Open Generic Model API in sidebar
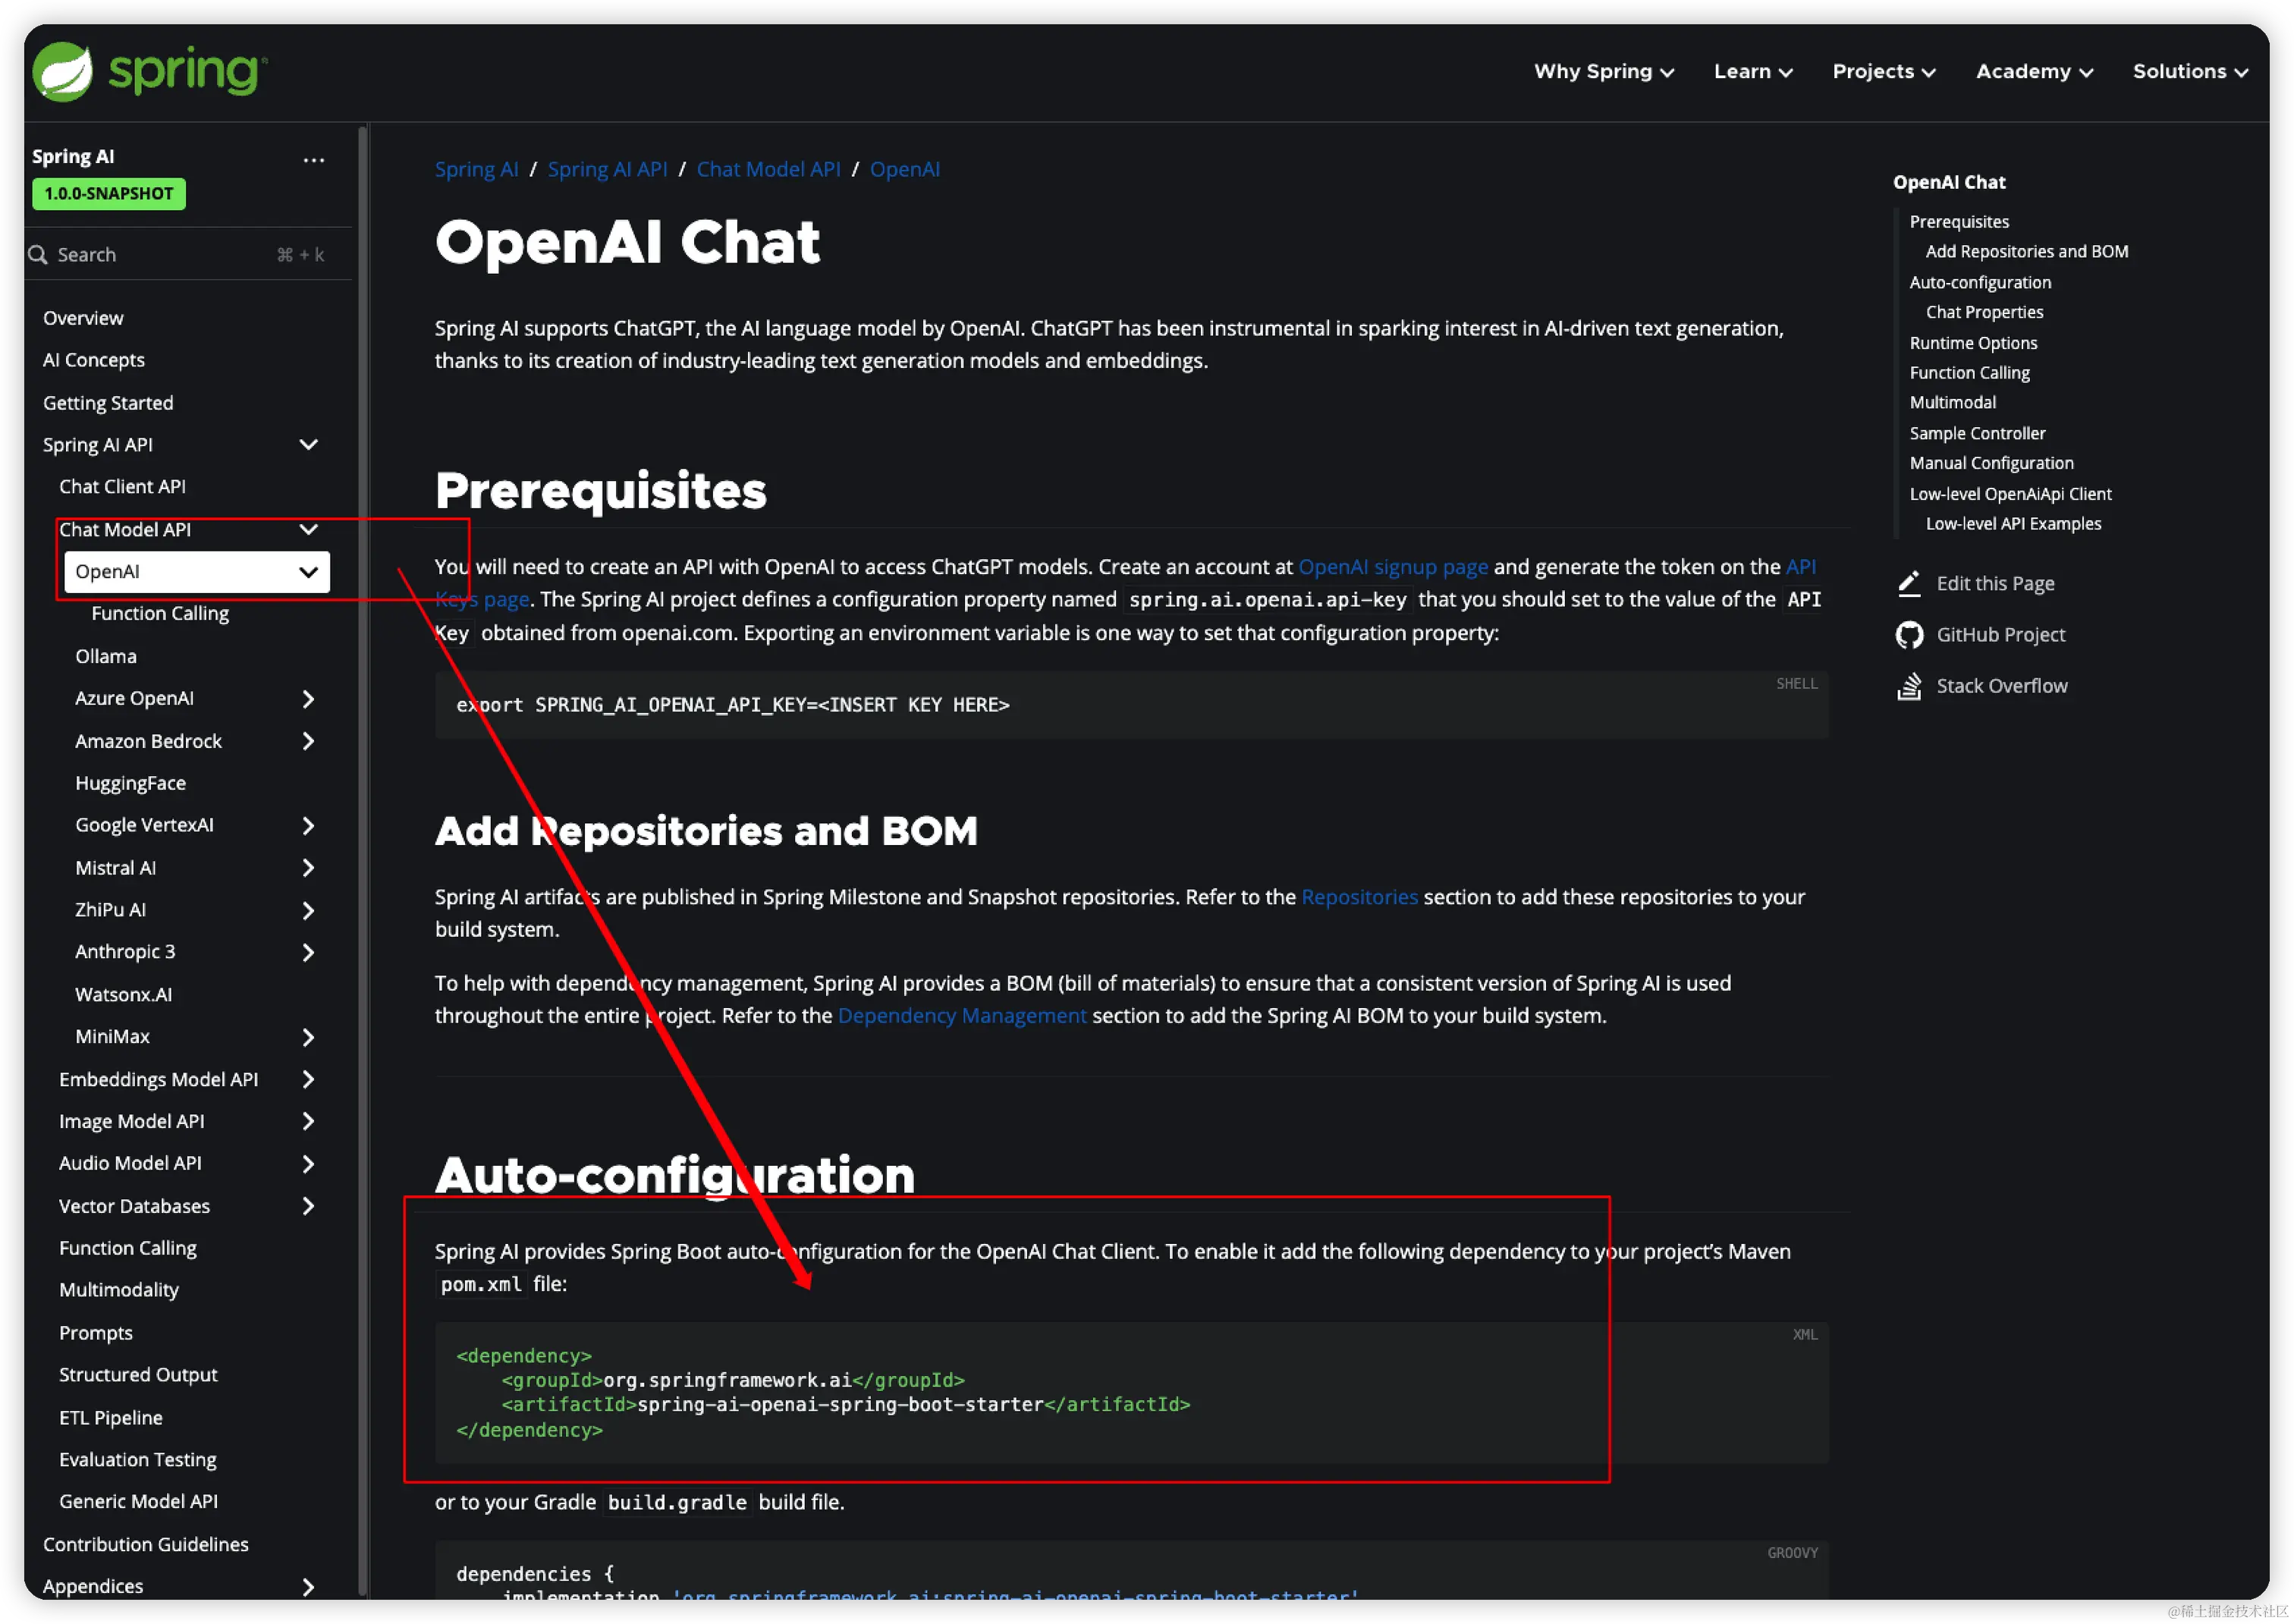 point(138,1502)
